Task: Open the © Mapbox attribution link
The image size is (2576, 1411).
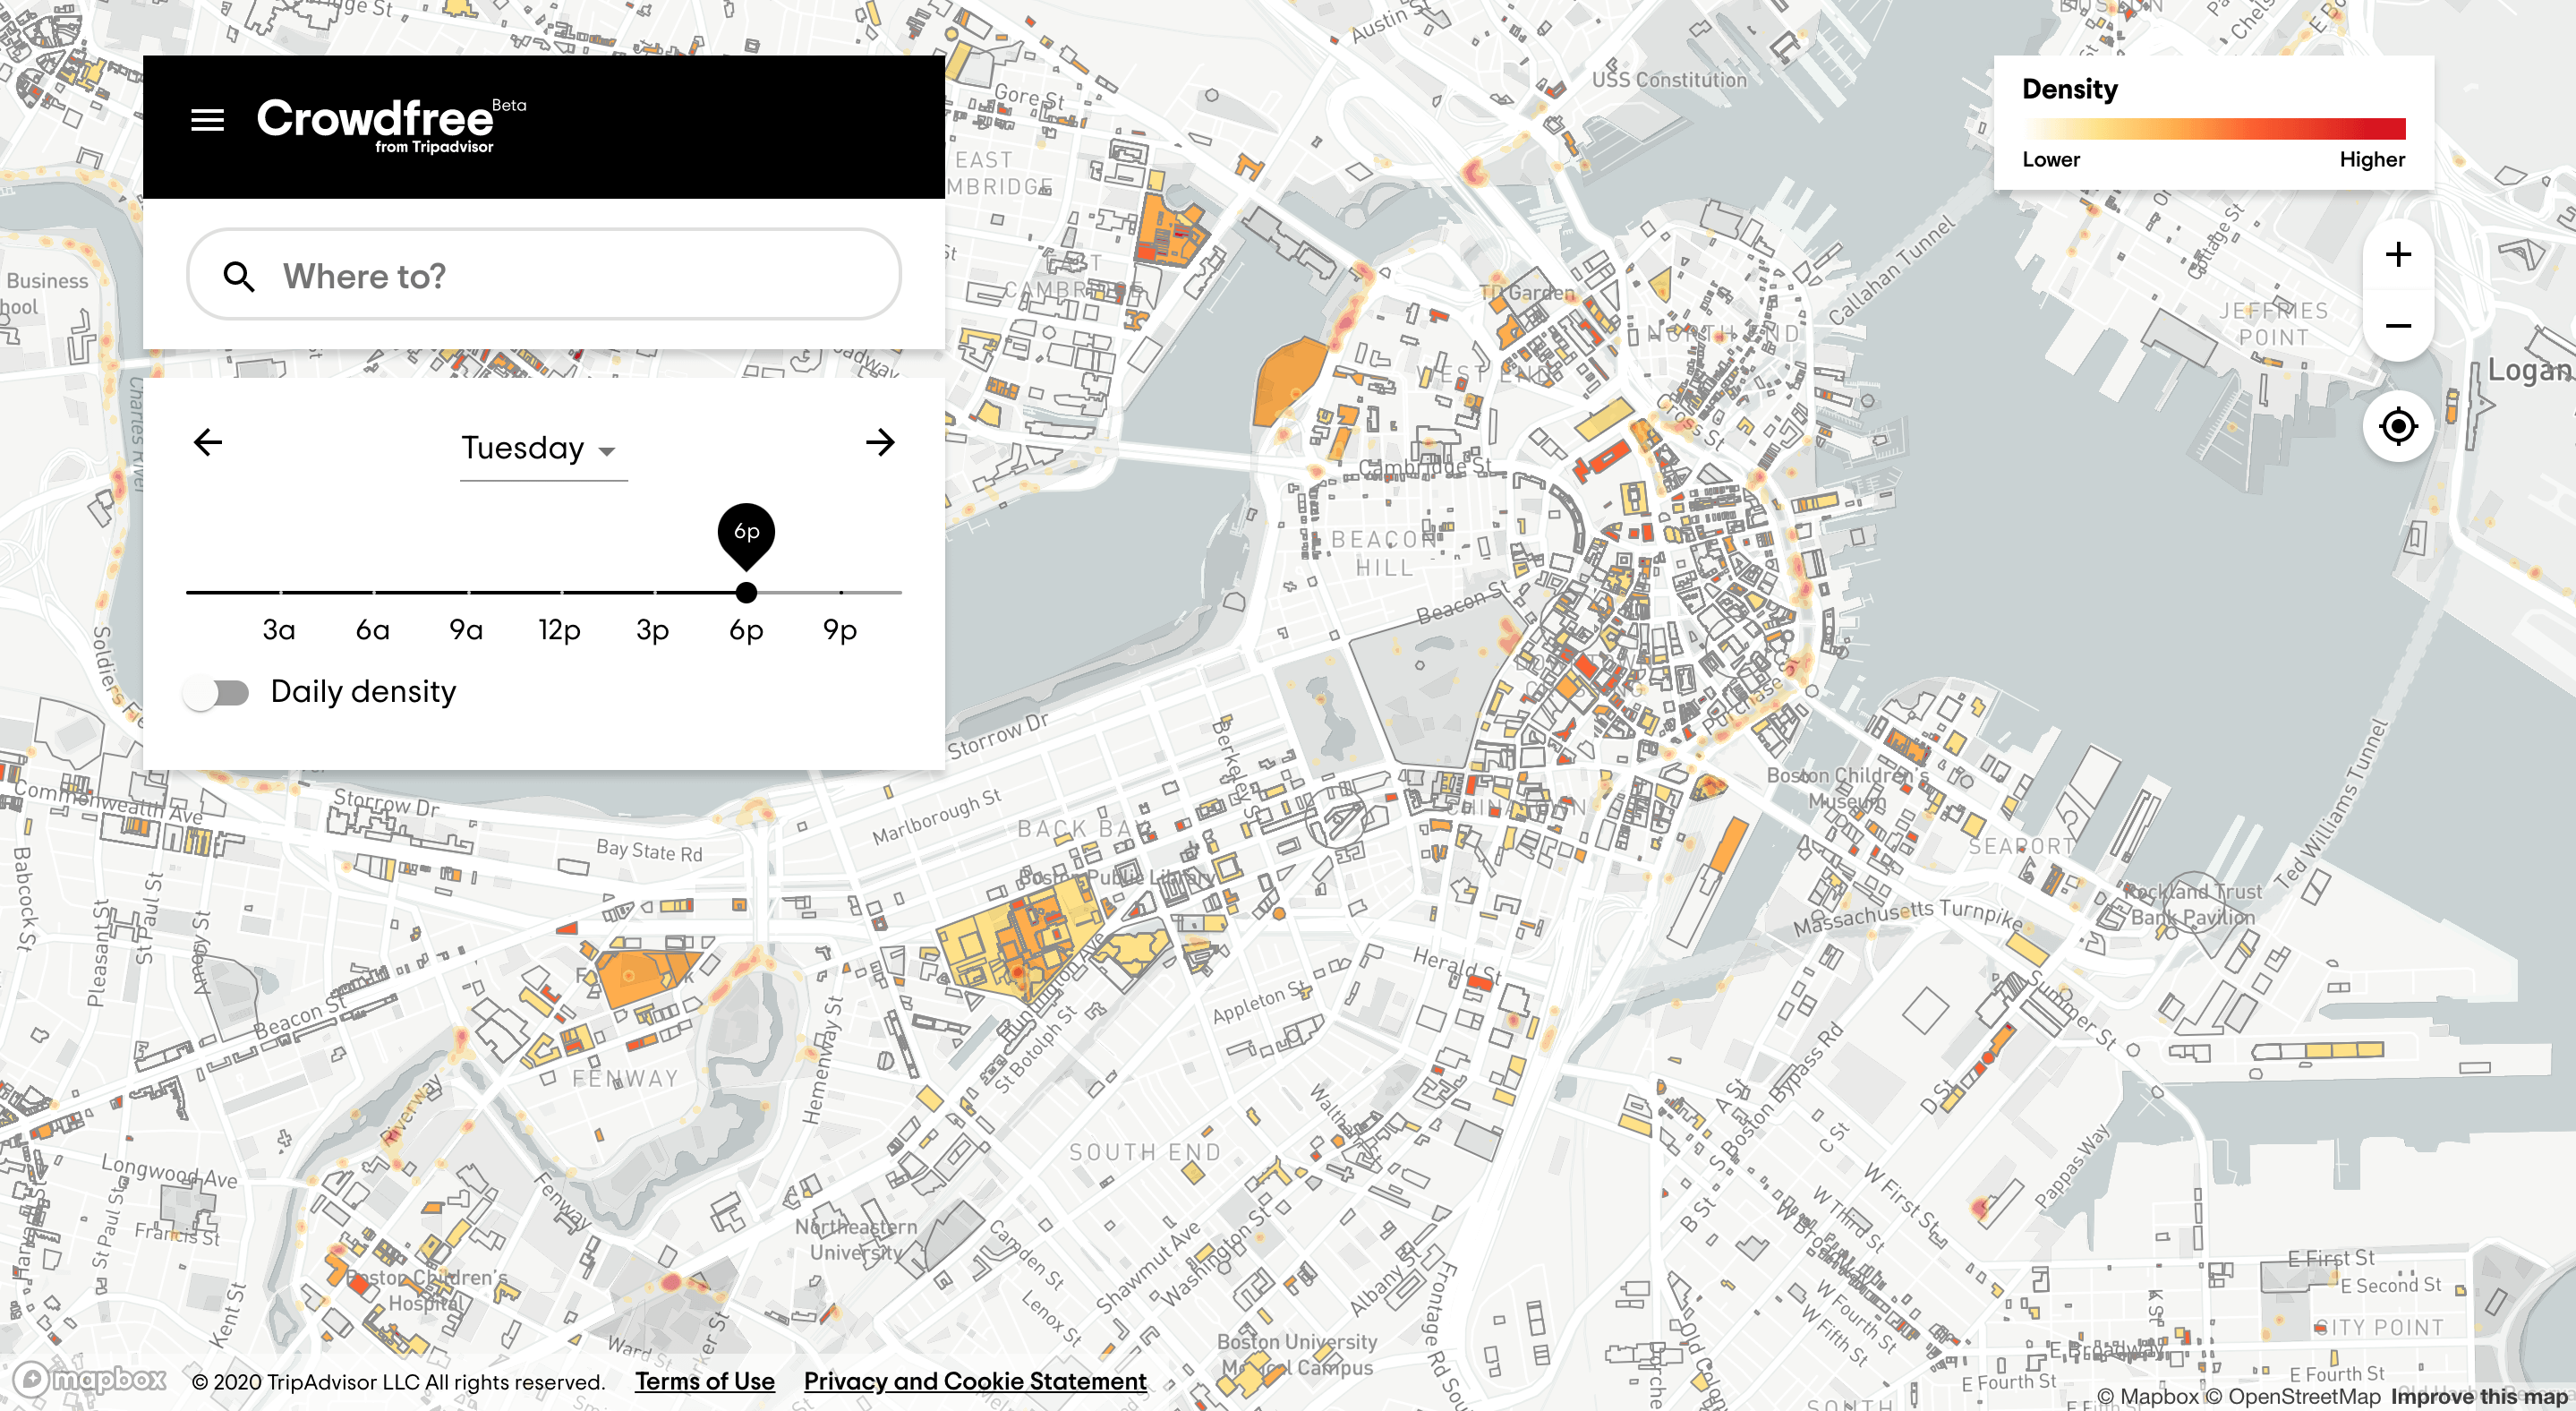Action: 2148,1396
